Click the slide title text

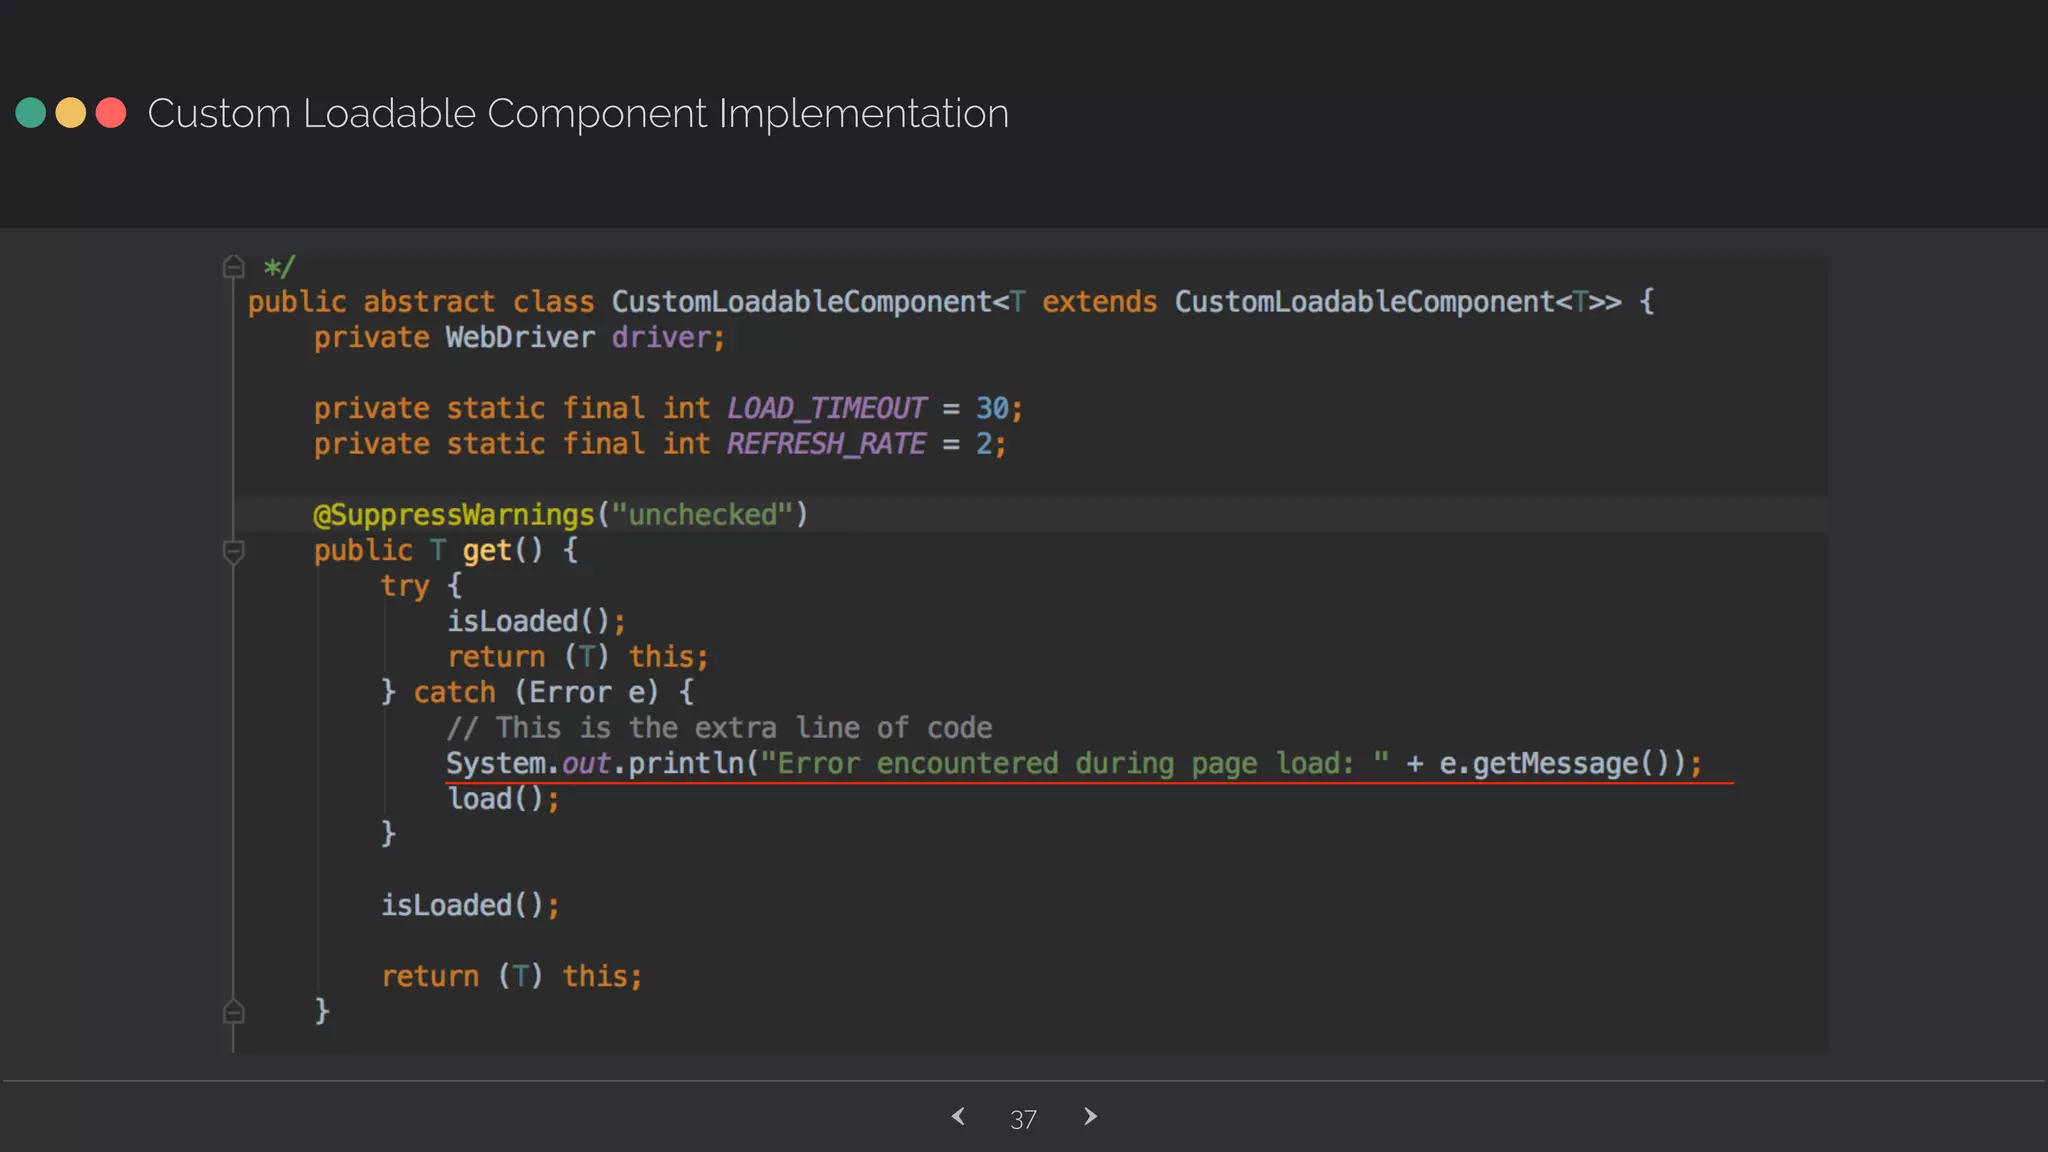[x=578, y=113]
